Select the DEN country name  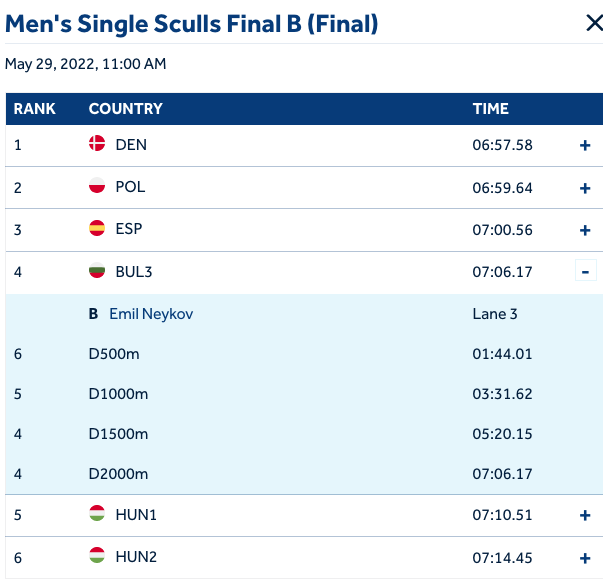(x=131, y=145)
